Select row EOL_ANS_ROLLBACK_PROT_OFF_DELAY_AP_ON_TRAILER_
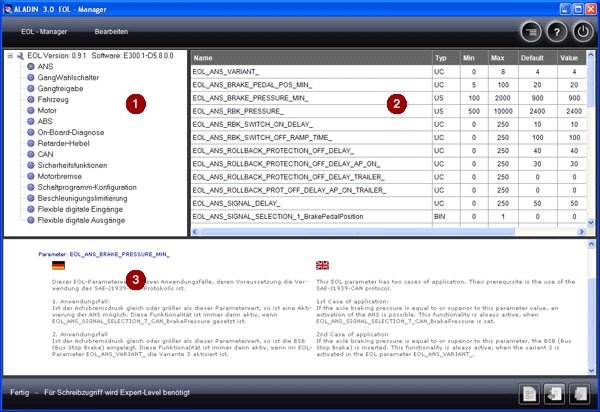600x412 pixels. [x=388, y=190]
